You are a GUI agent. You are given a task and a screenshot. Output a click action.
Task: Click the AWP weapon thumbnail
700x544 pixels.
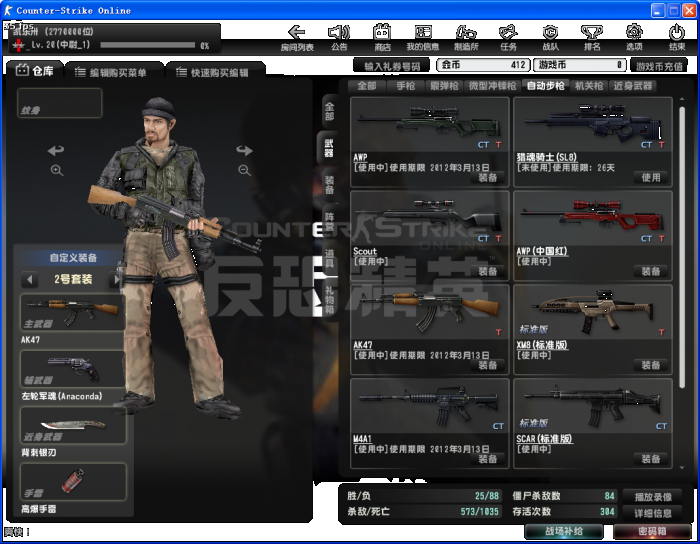(x=429, y=124)
